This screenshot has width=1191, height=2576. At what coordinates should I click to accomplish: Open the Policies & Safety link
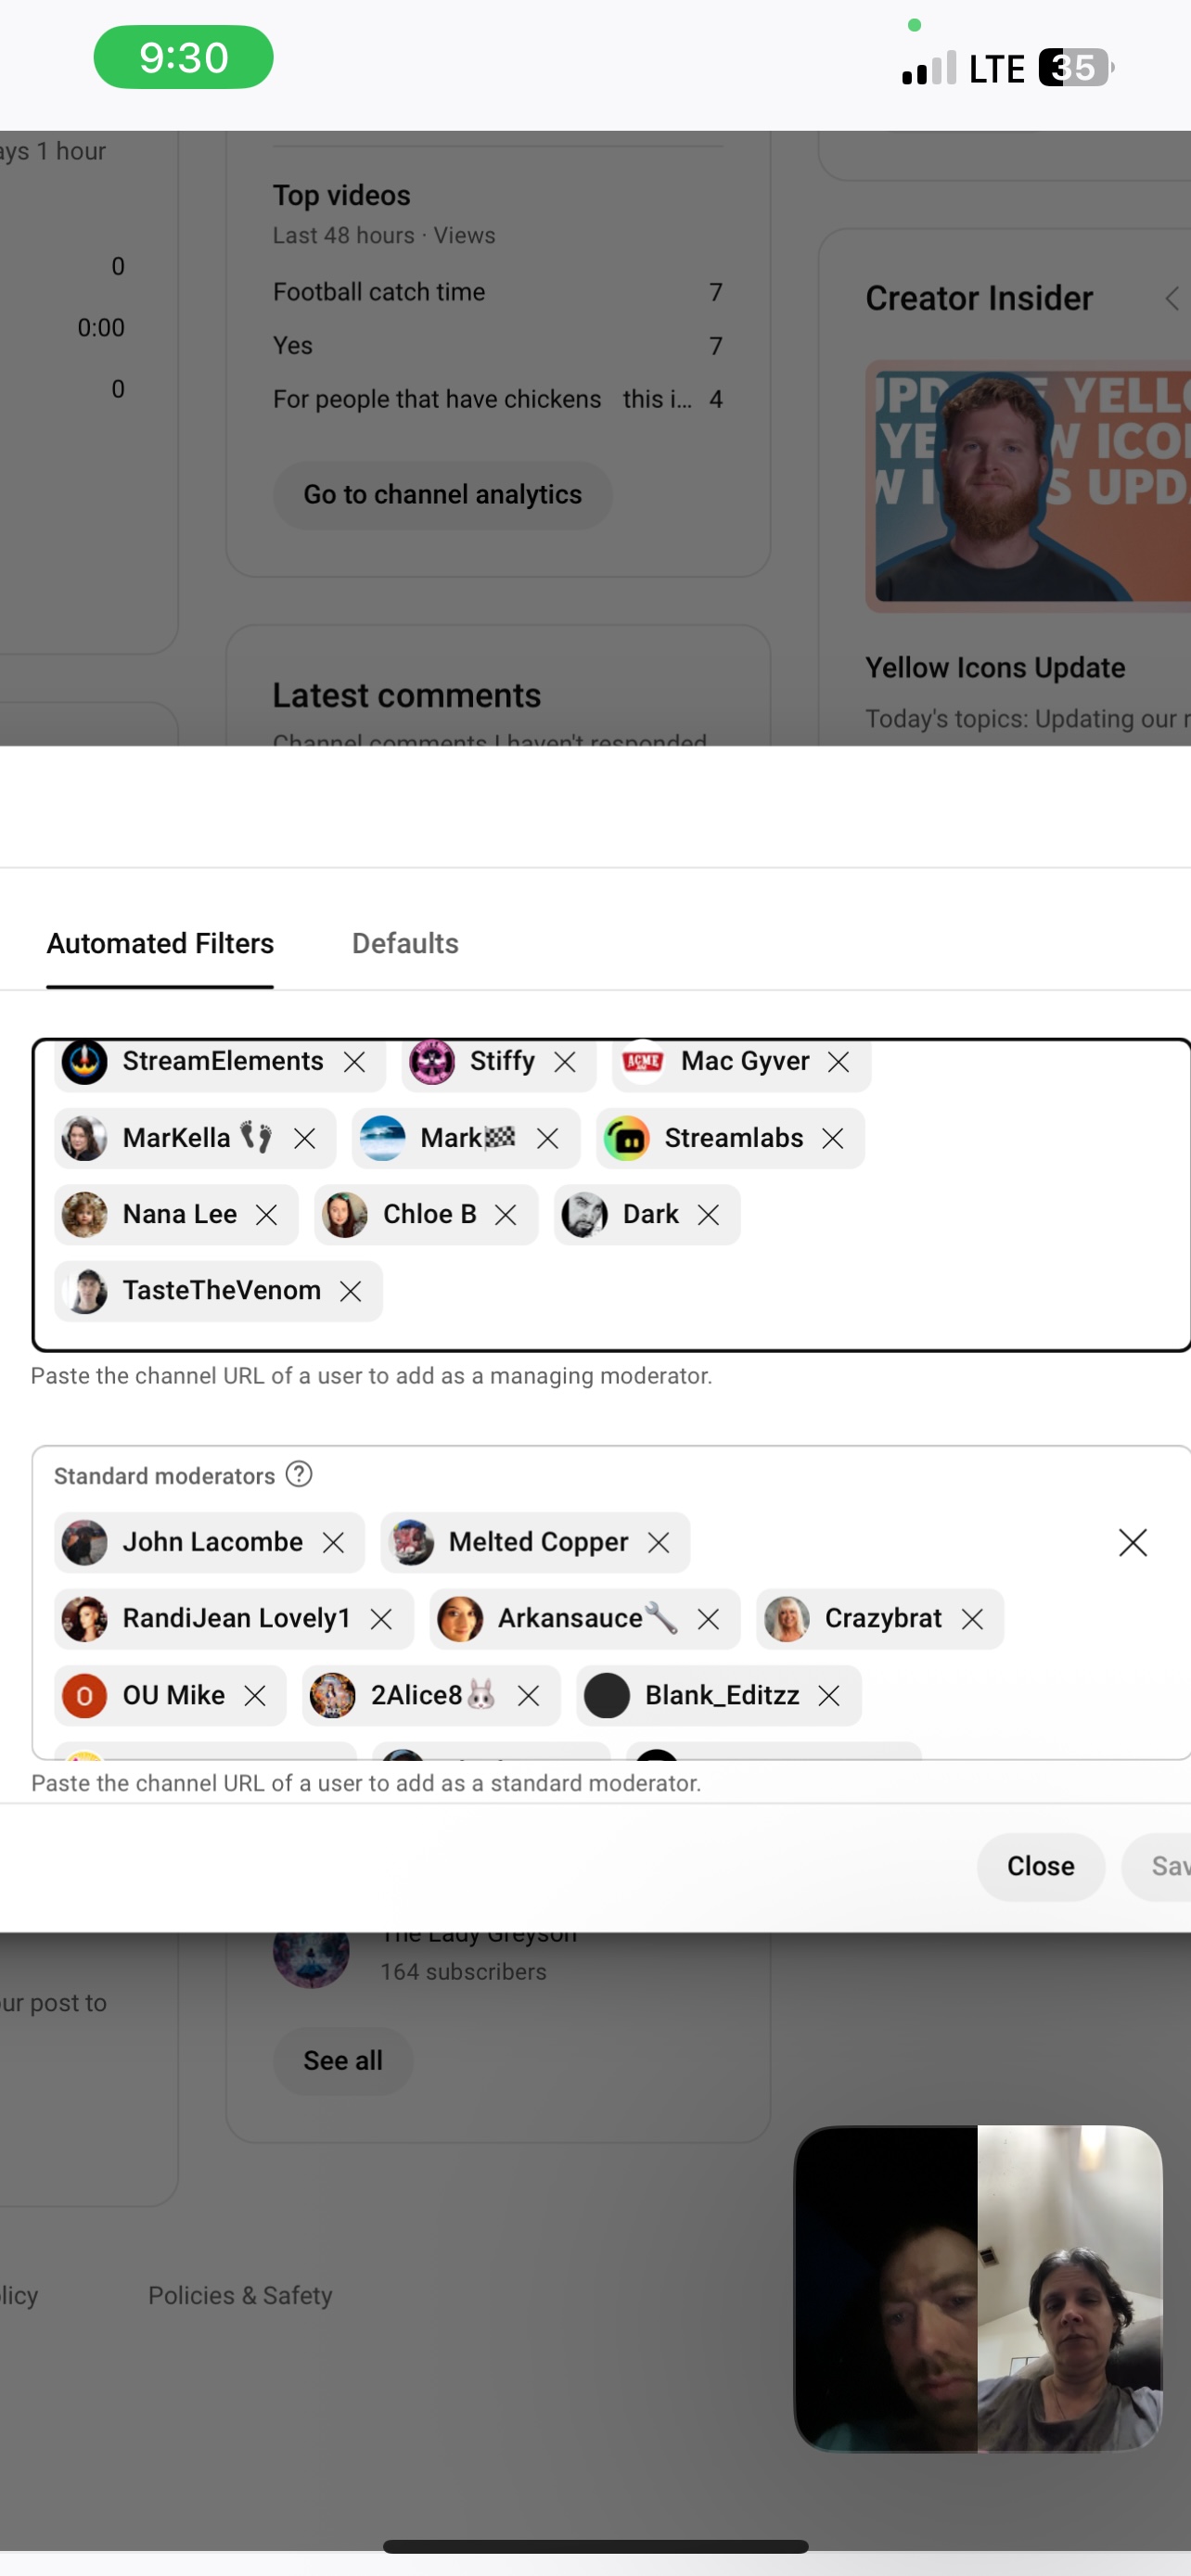(240, 2296)
